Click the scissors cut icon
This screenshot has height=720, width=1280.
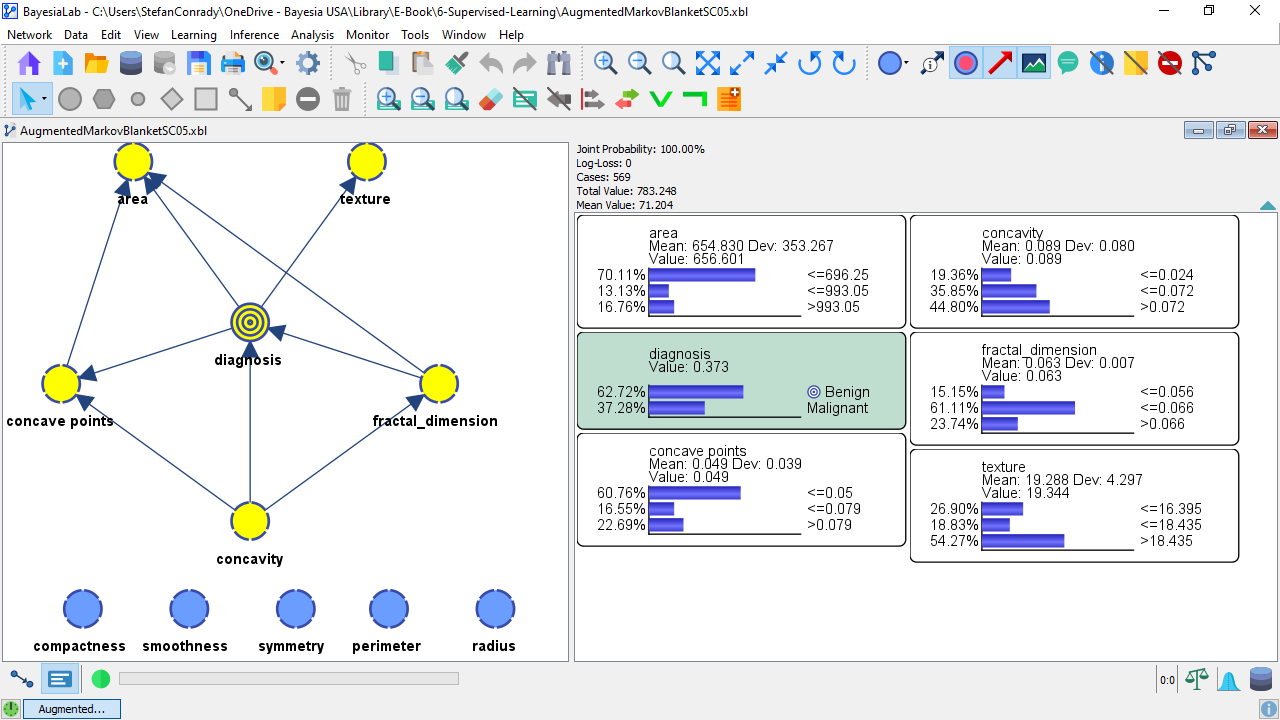coord(355,64)
